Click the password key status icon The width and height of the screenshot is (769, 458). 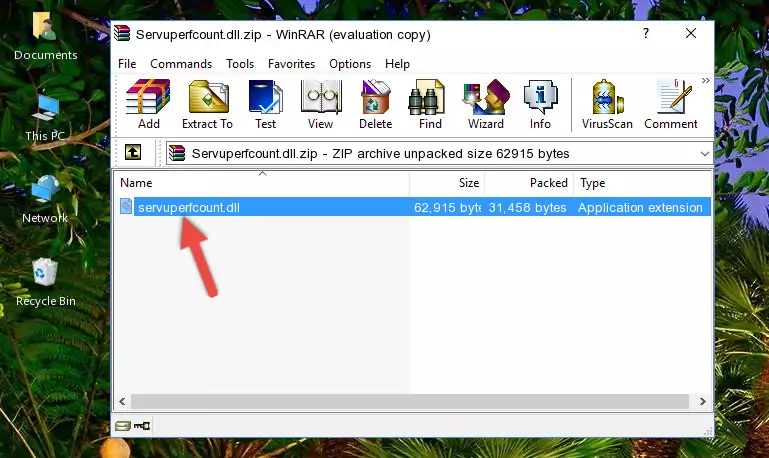pyautogui.click(x=142, y=426)
